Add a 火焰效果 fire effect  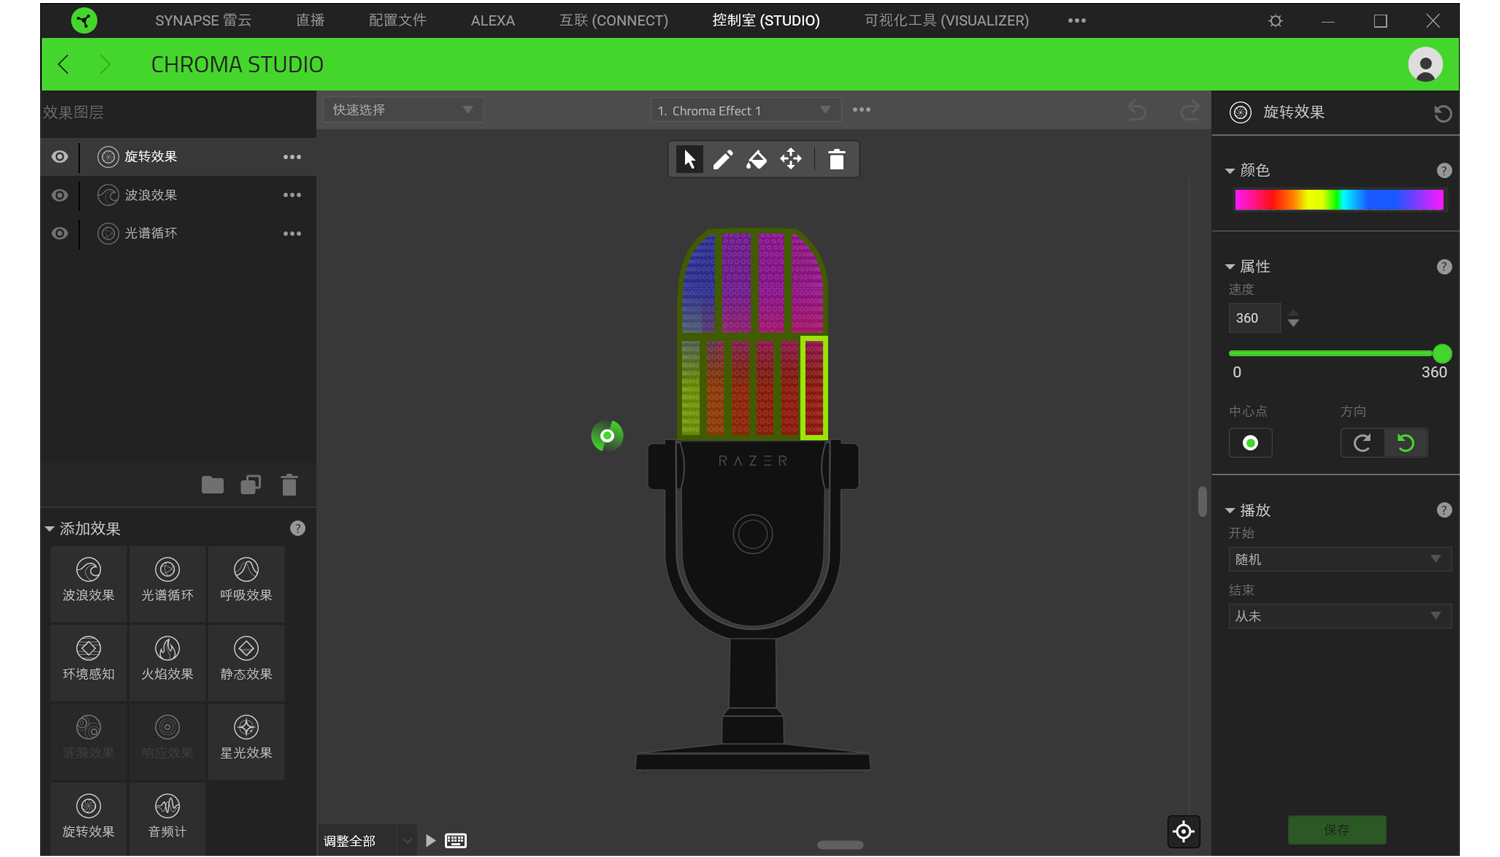167,660
